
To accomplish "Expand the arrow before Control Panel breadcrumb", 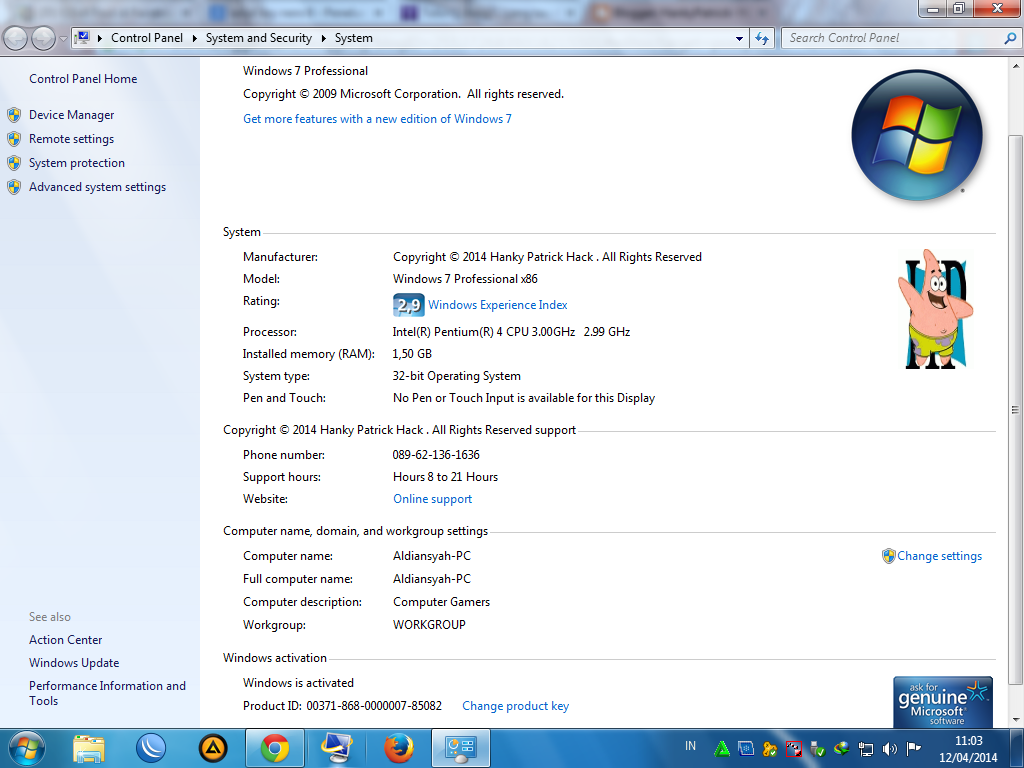I will point(100,39).
